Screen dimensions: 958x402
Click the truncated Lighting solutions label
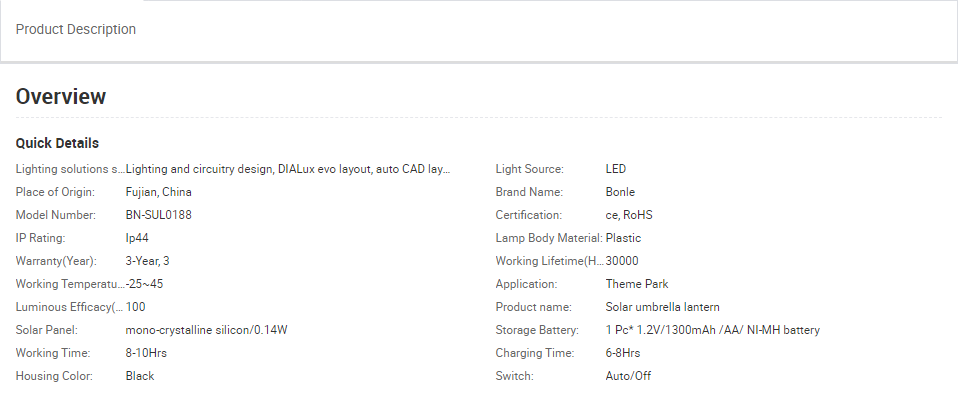point(70,169)
